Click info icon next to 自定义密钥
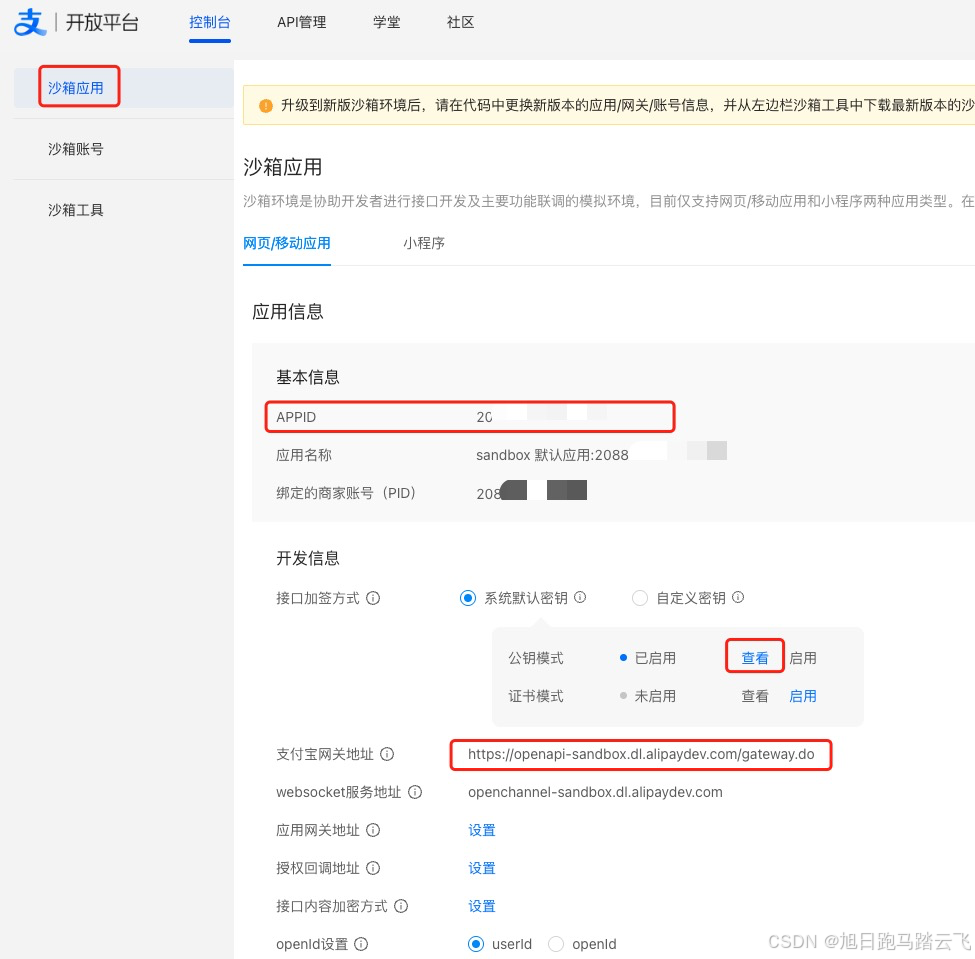This screenshot has height=959, width=975. 738,597
